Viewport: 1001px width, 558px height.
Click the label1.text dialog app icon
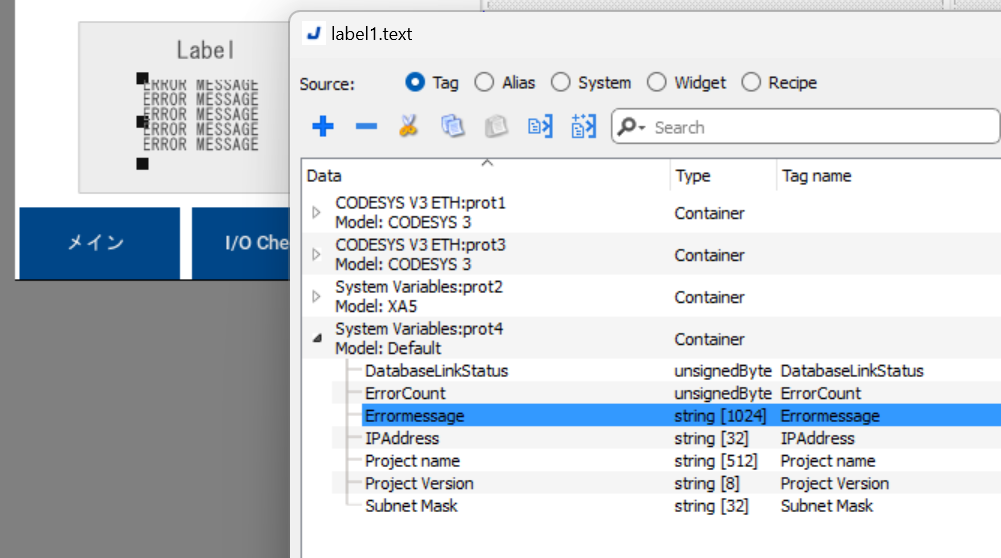click(x=313, y=33)
